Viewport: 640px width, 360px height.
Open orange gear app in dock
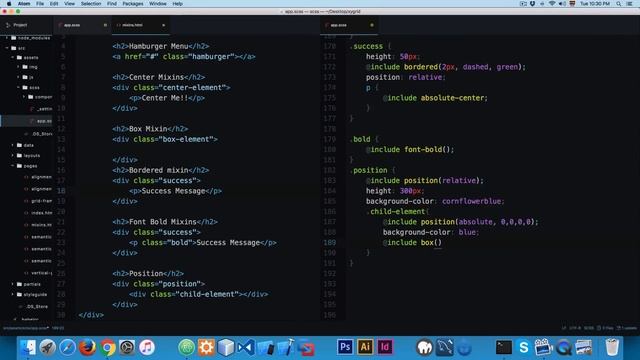(206, 347)
